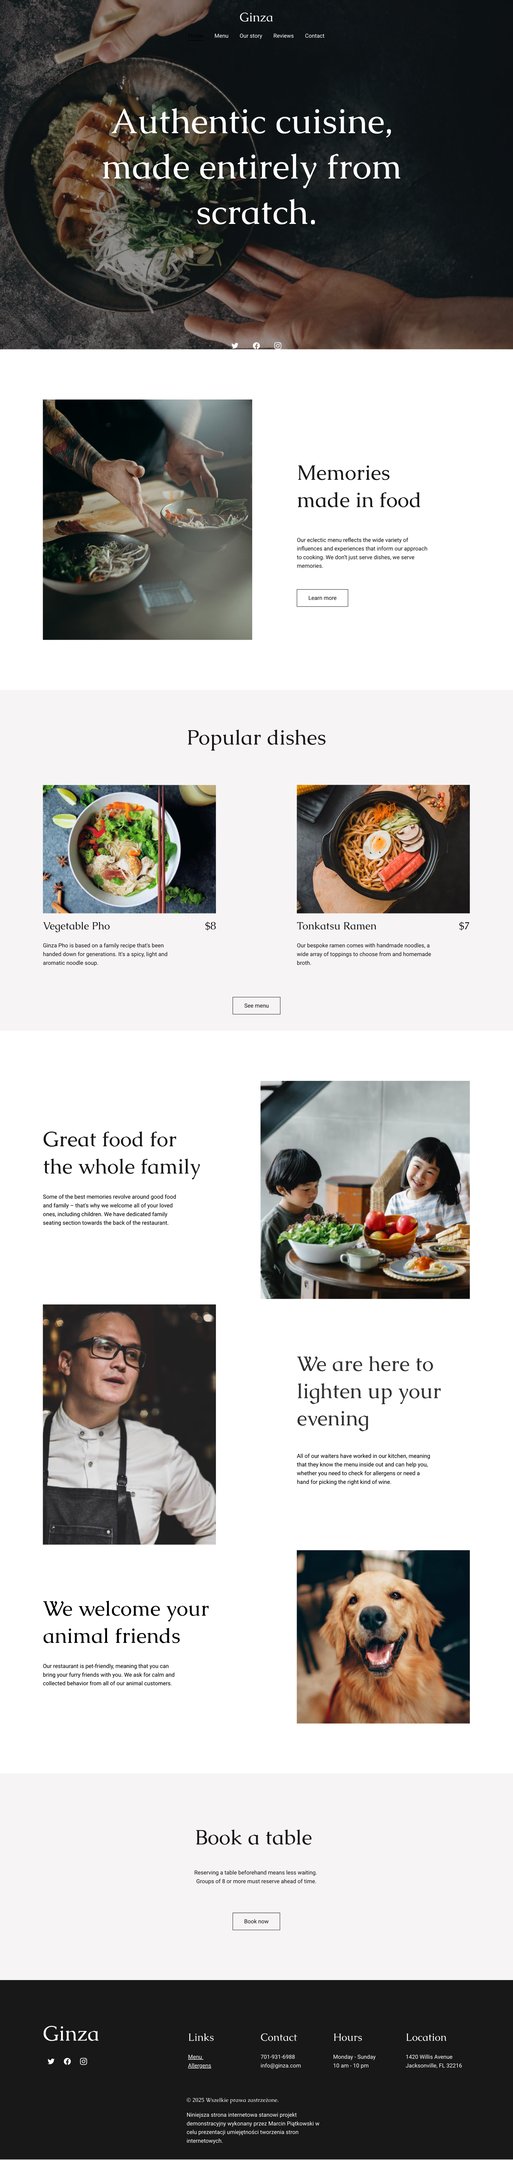The image size is (513, 2160).
Task: Open Facebook icon in hero section
Action: (x=256, y=345)
